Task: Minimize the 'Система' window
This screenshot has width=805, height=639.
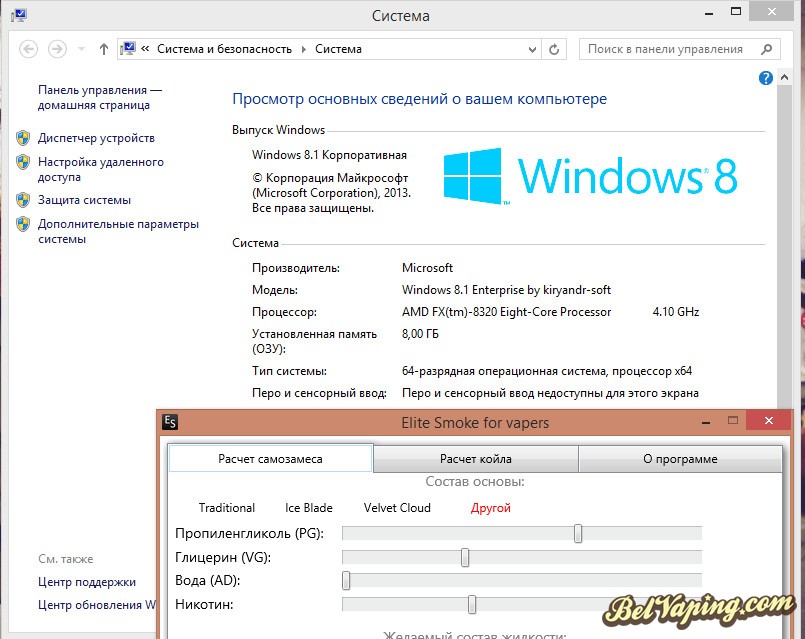Action: [x=709, y=13]
